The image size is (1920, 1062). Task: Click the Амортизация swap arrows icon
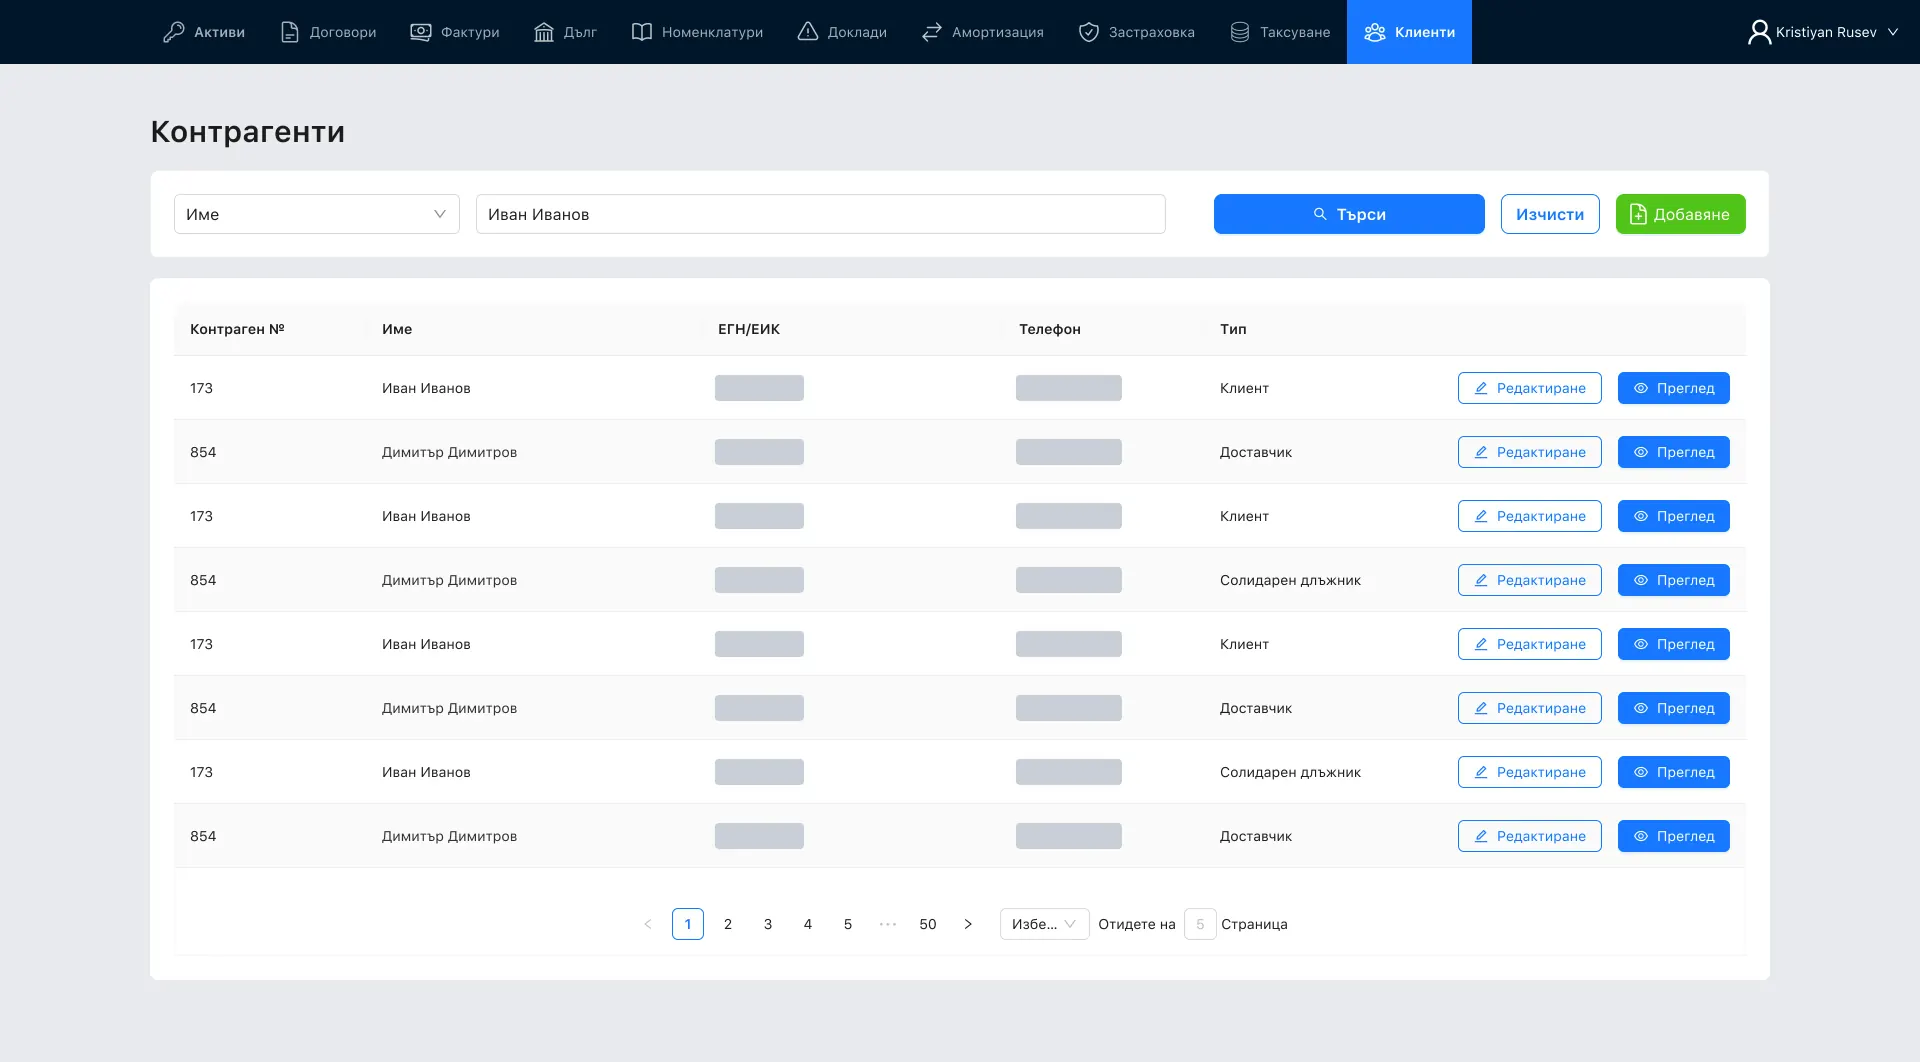932,32
